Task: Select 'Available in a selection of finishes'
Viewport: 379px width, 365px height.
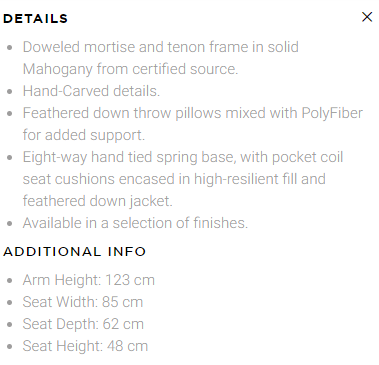Action: 135,223
